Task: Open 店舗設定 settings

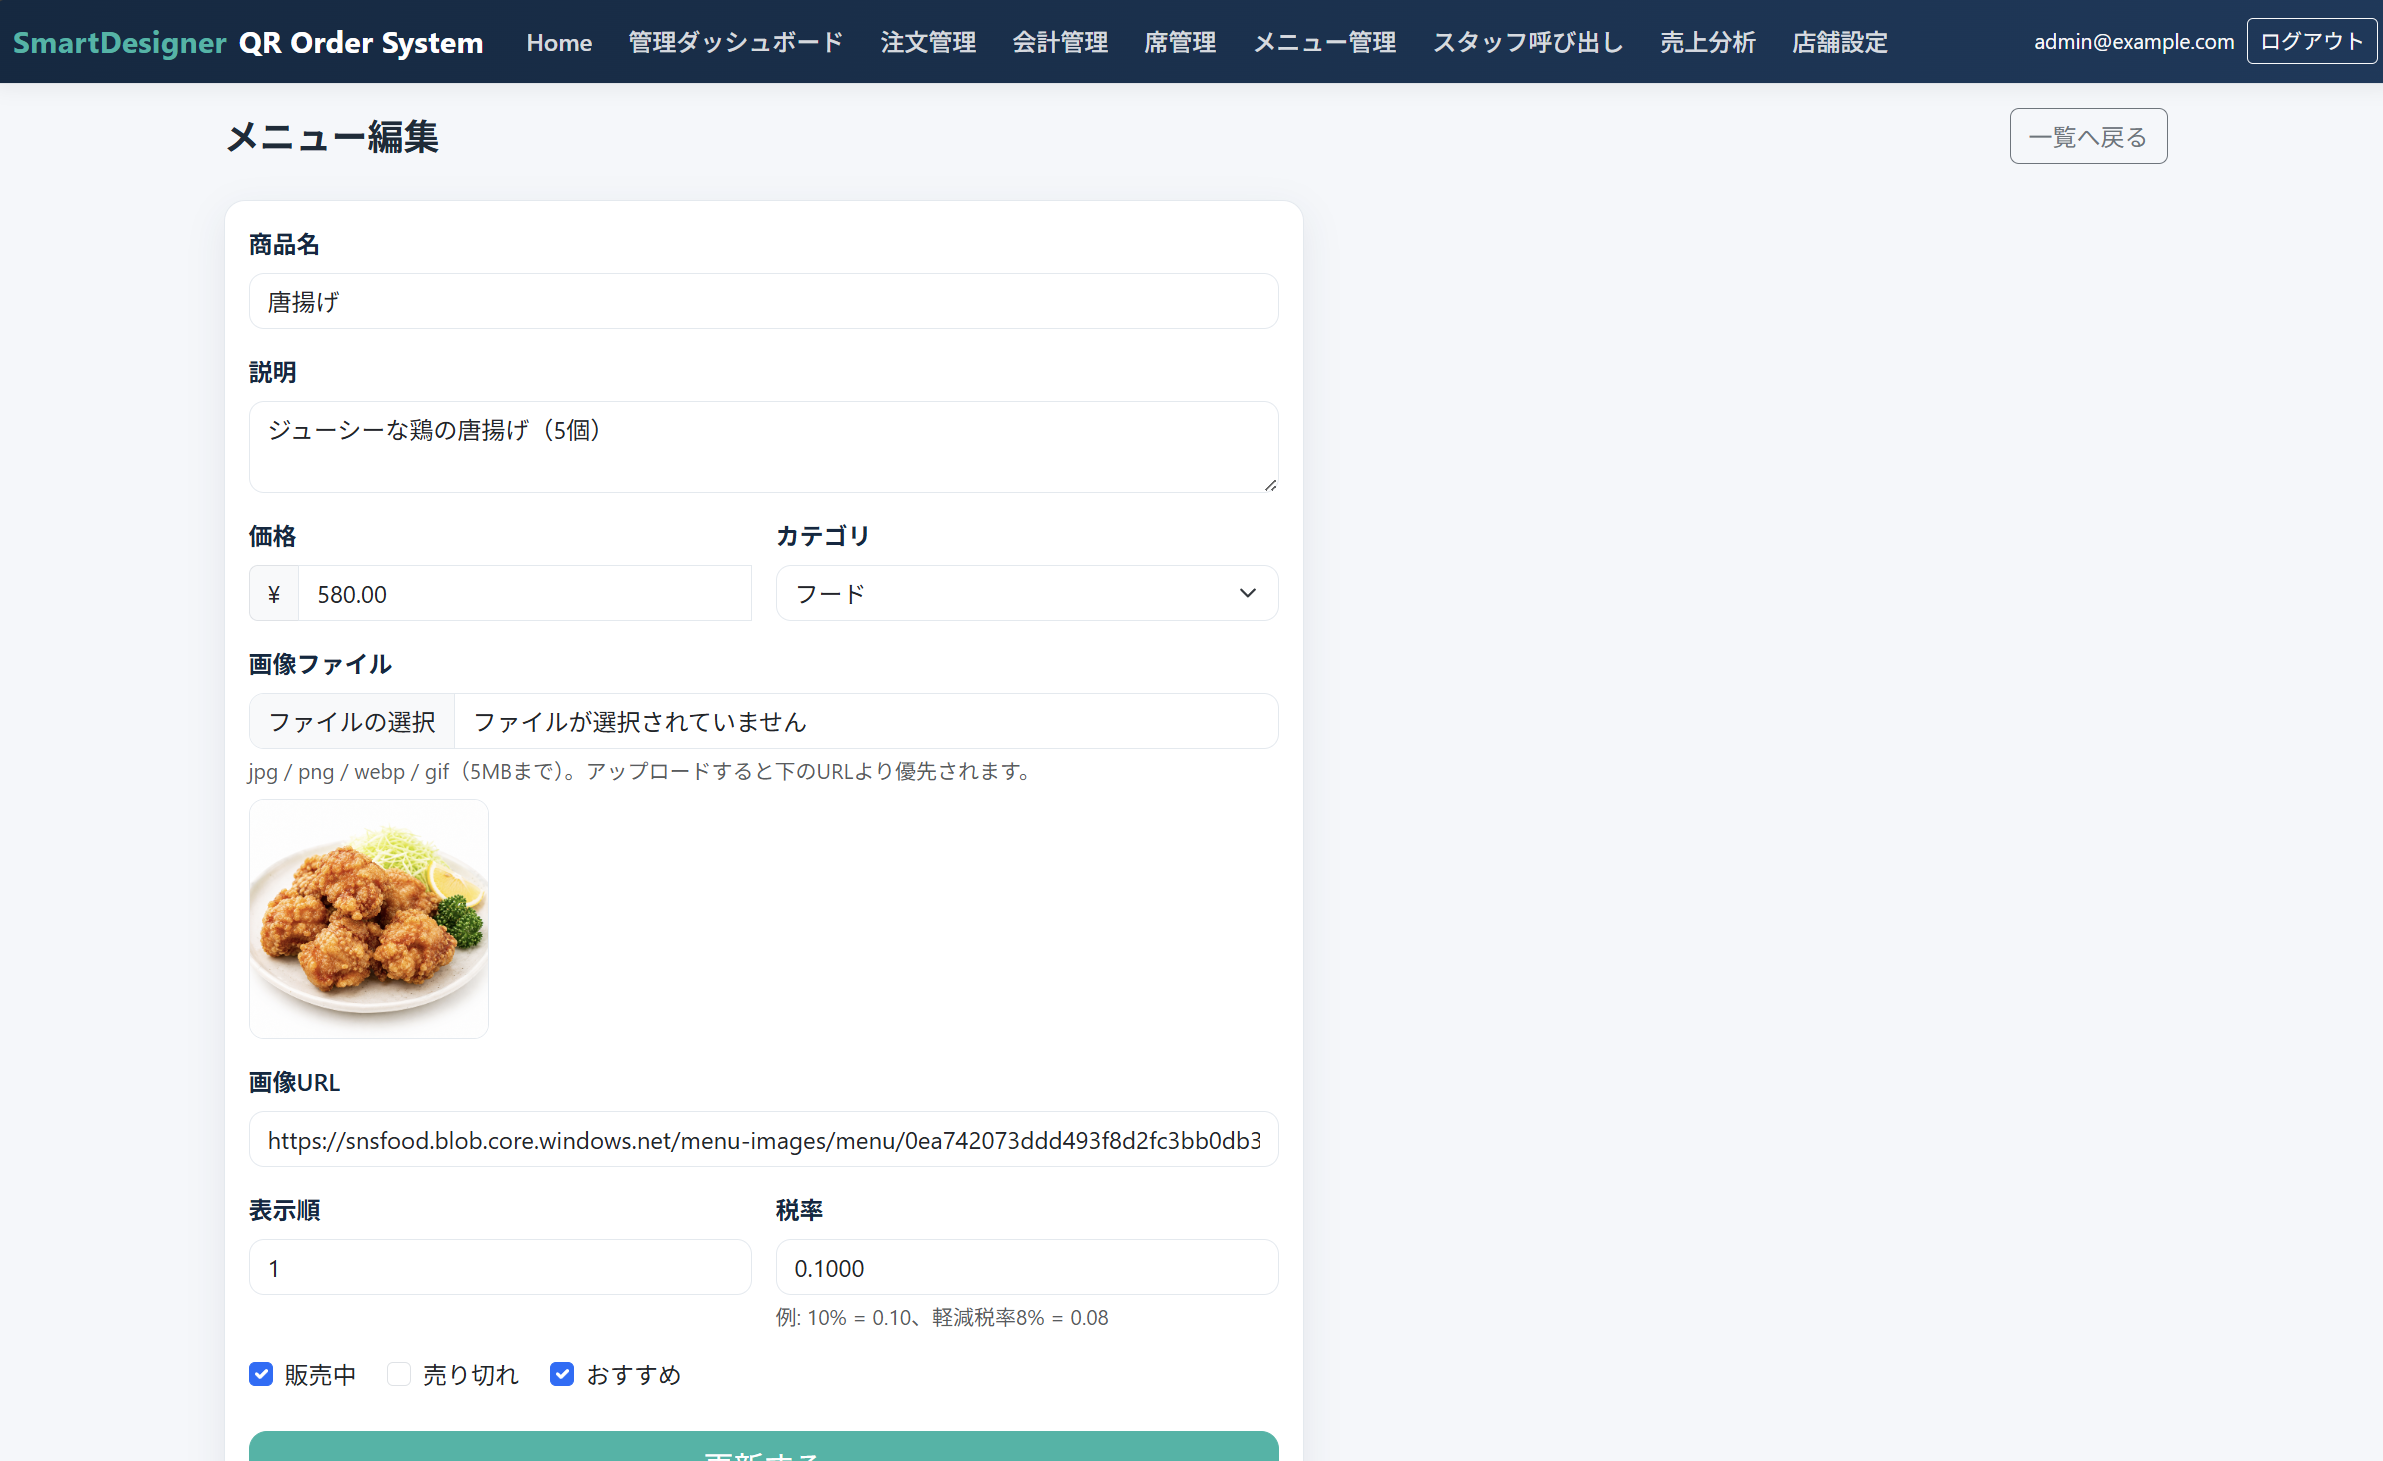Action: [1840, 42]
